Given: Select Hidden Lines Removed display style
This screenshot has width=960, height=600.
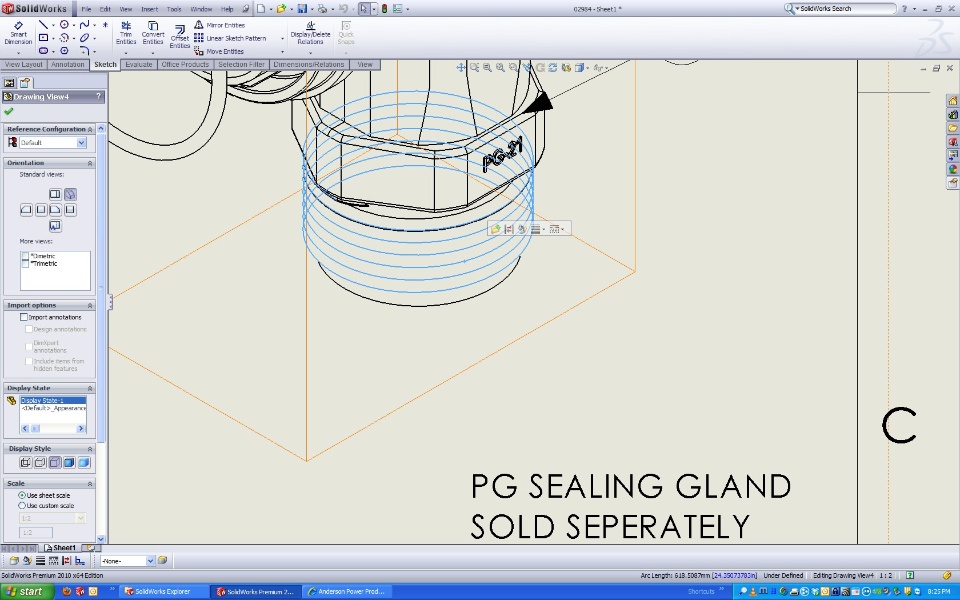Looking at the screenshot, I should point(54,463).
